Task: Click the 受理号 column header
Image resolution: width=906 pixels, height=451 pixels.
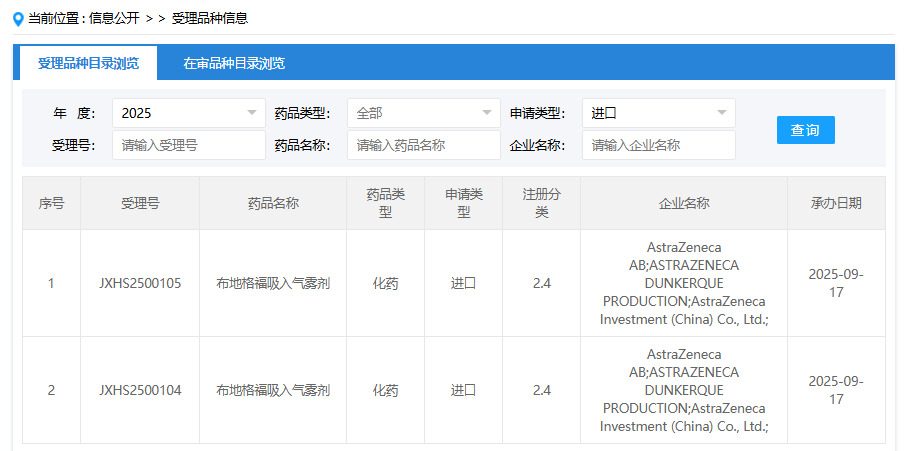Action: 140,203
